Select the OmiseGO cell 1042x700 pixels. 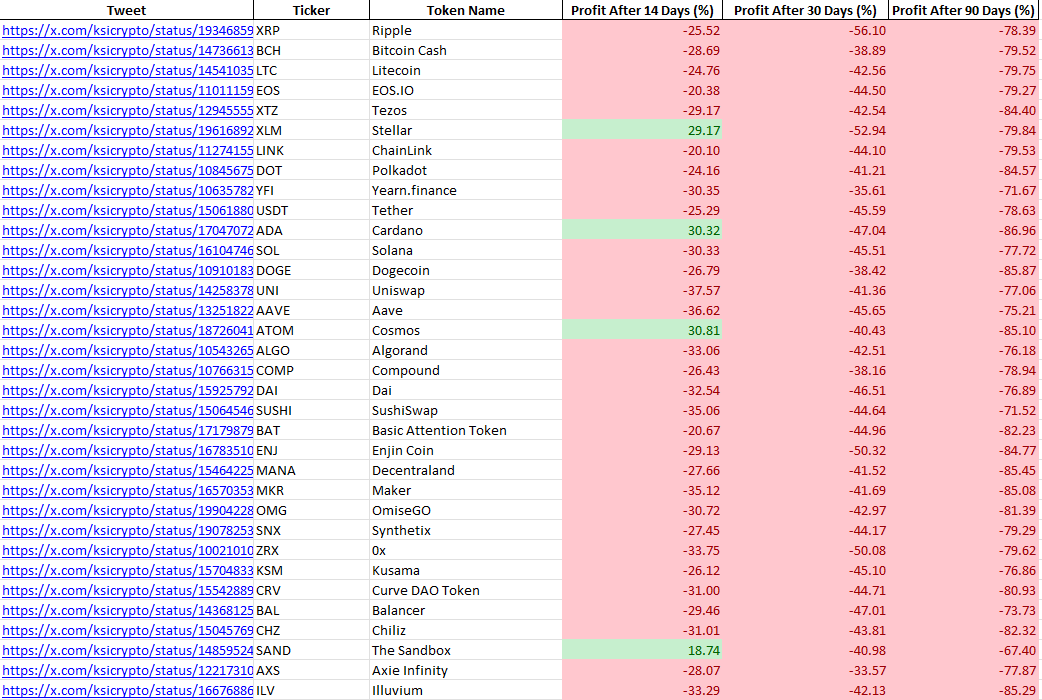pyautogui.click(x=465, y=511)
